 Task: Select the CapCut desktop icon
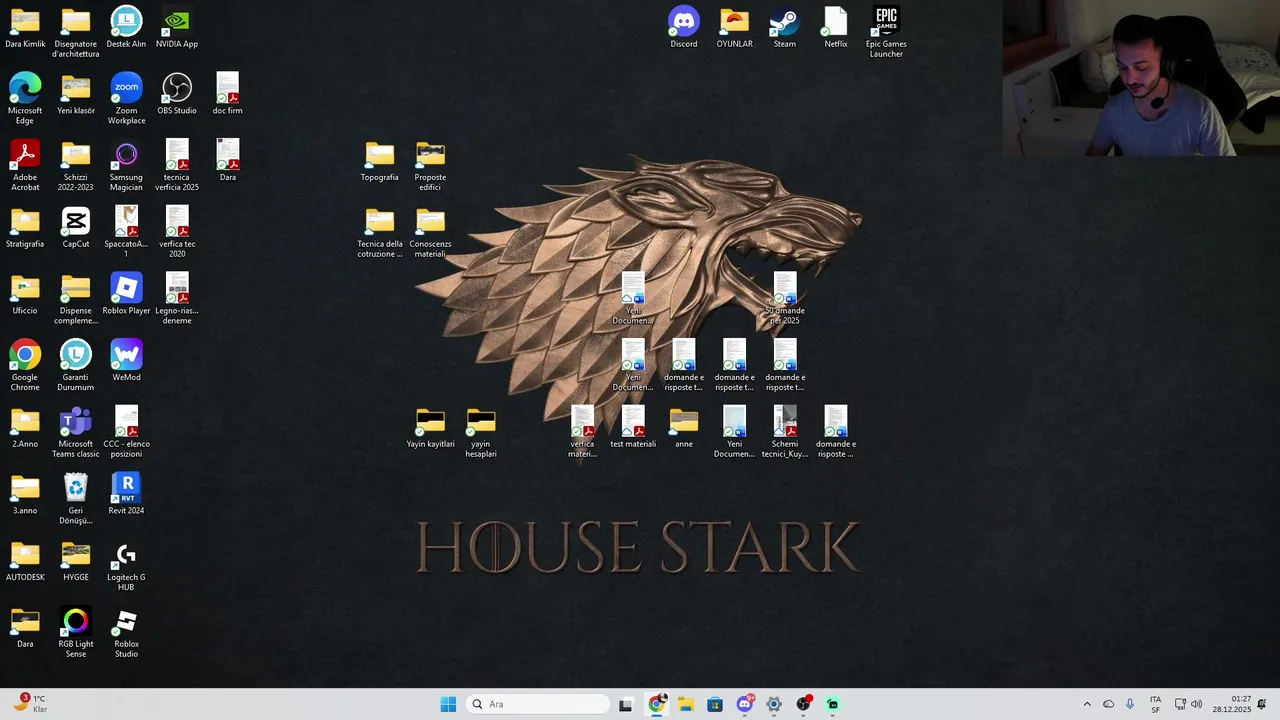[x=76, y=227]
